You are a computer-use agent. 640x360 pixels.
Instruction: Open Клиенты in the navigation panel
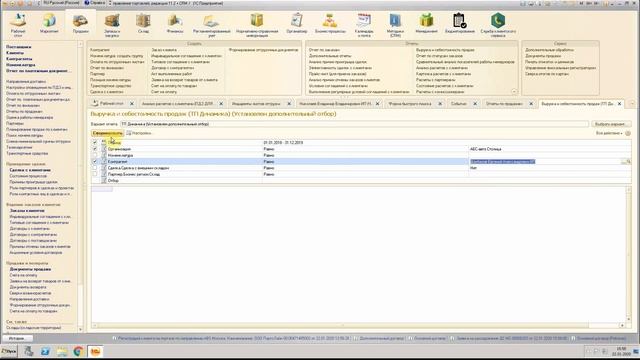15,53
